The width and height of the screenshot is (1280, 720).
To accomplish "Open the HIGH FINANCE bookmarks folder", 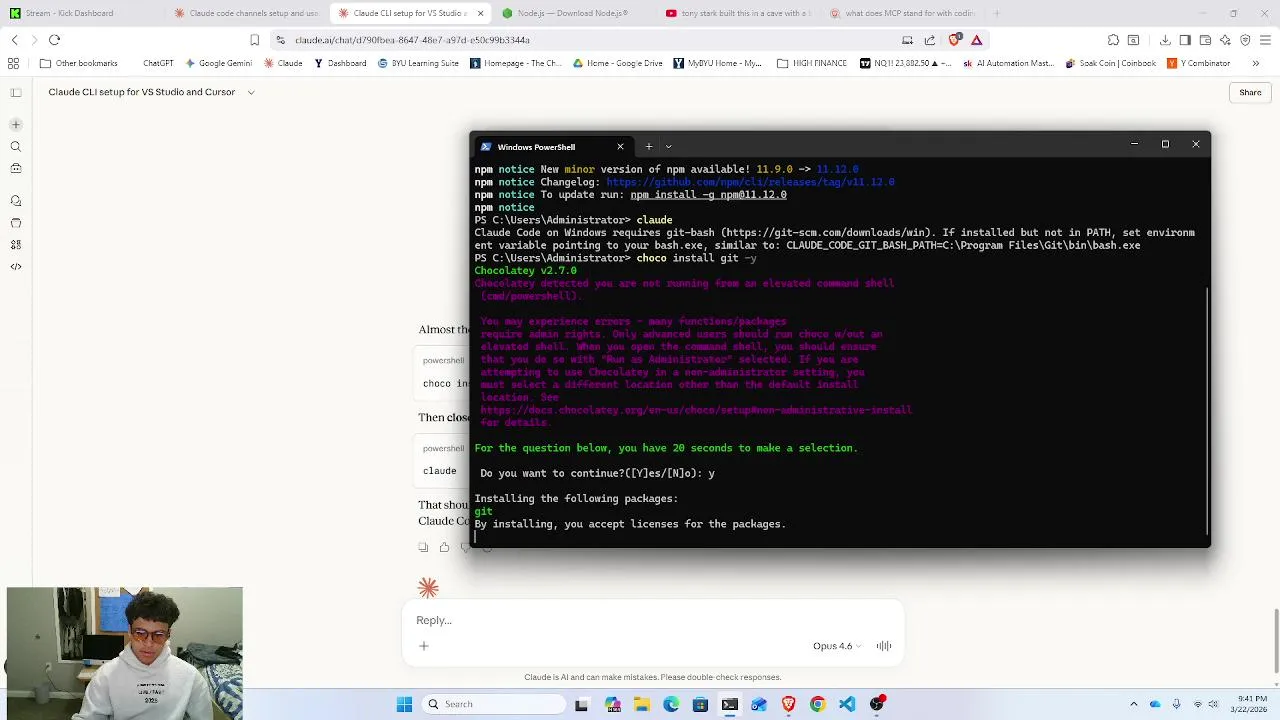I will 812,63.
